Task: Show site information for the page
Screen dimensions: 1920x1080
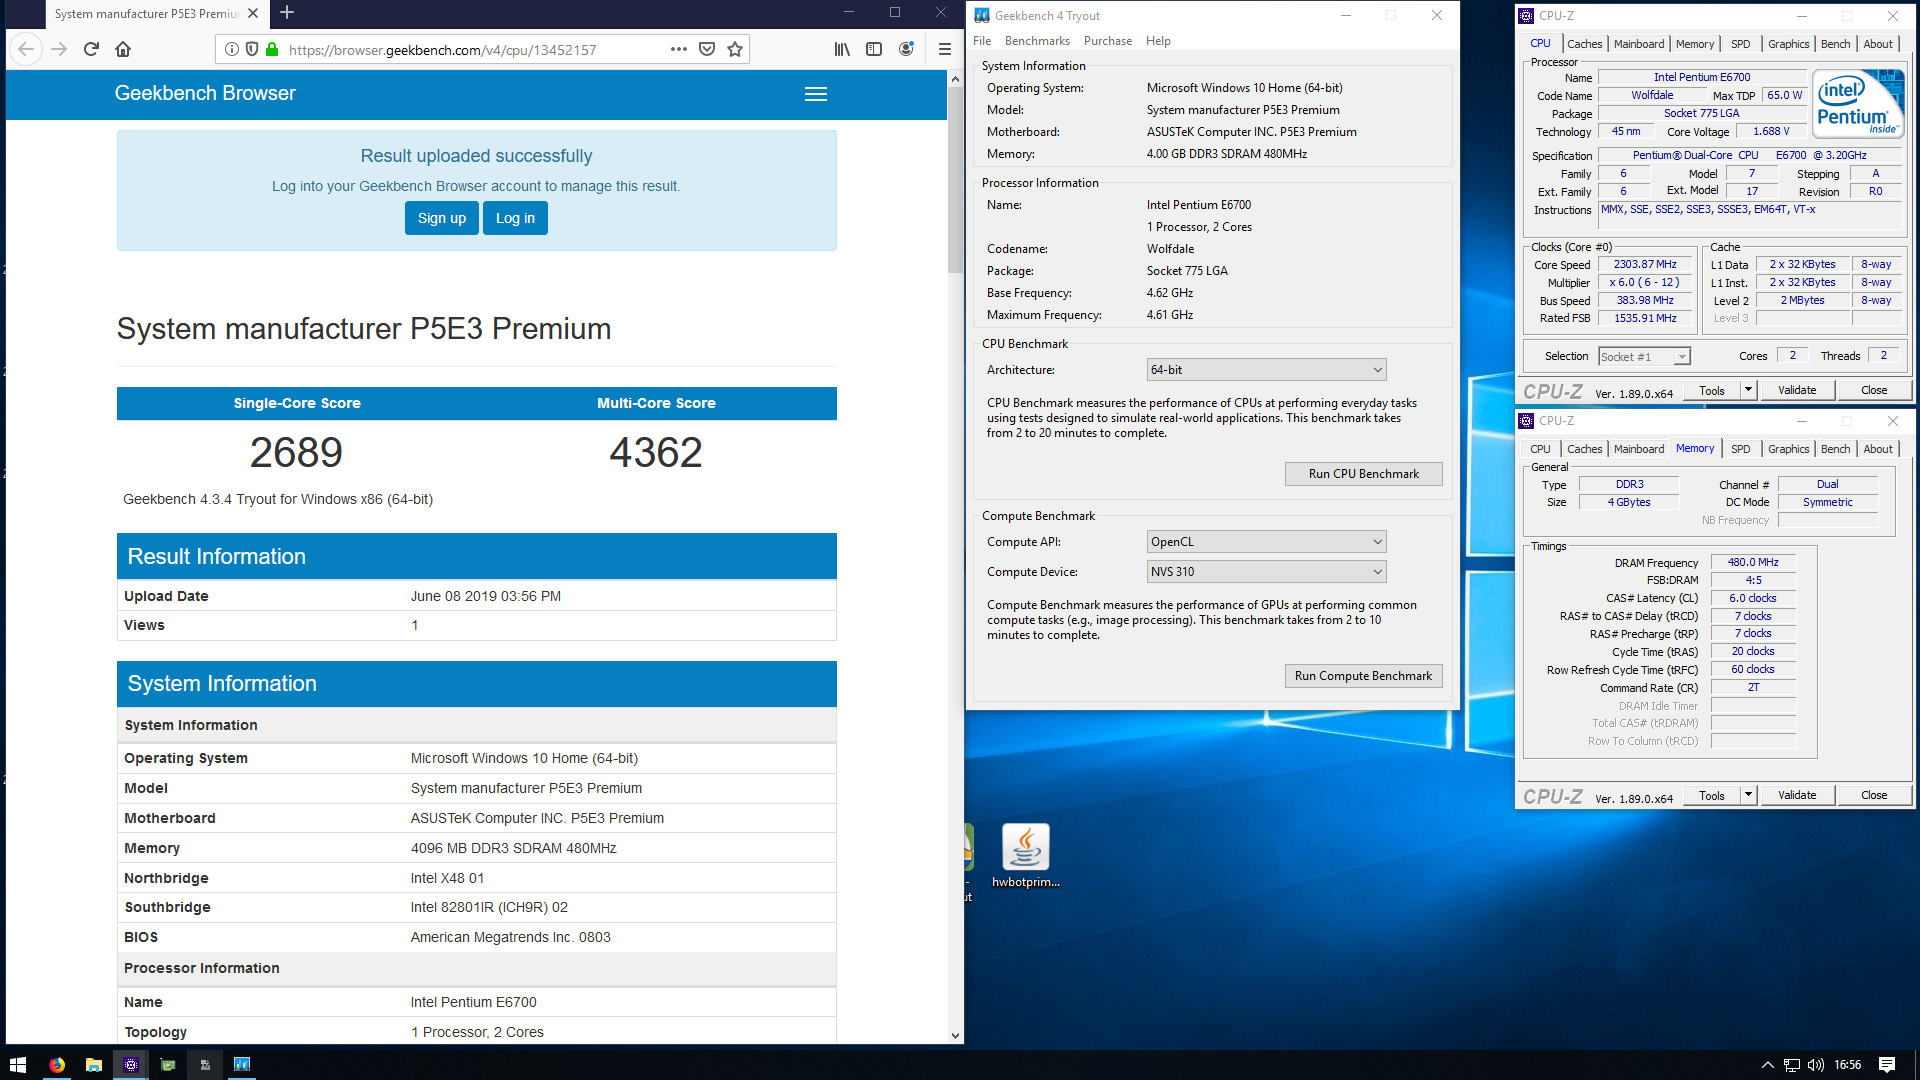Action: pos(232,49)
